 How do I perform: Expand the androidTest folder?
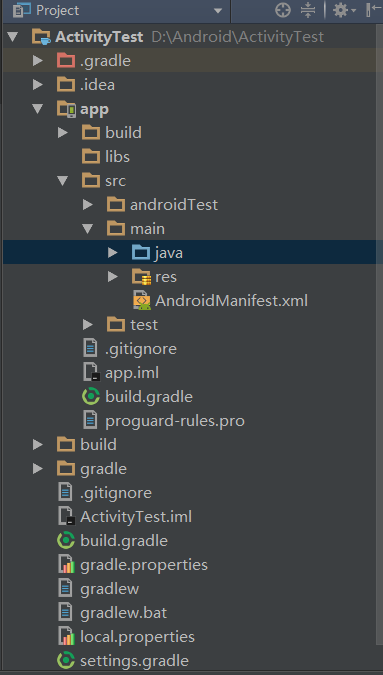(x=88, y=204)
